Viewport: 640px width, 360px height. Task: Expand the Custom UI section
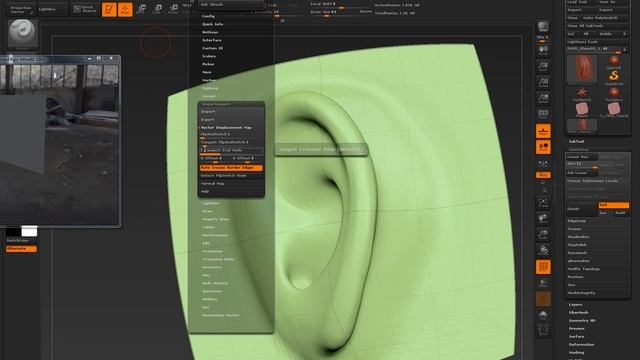212,48
